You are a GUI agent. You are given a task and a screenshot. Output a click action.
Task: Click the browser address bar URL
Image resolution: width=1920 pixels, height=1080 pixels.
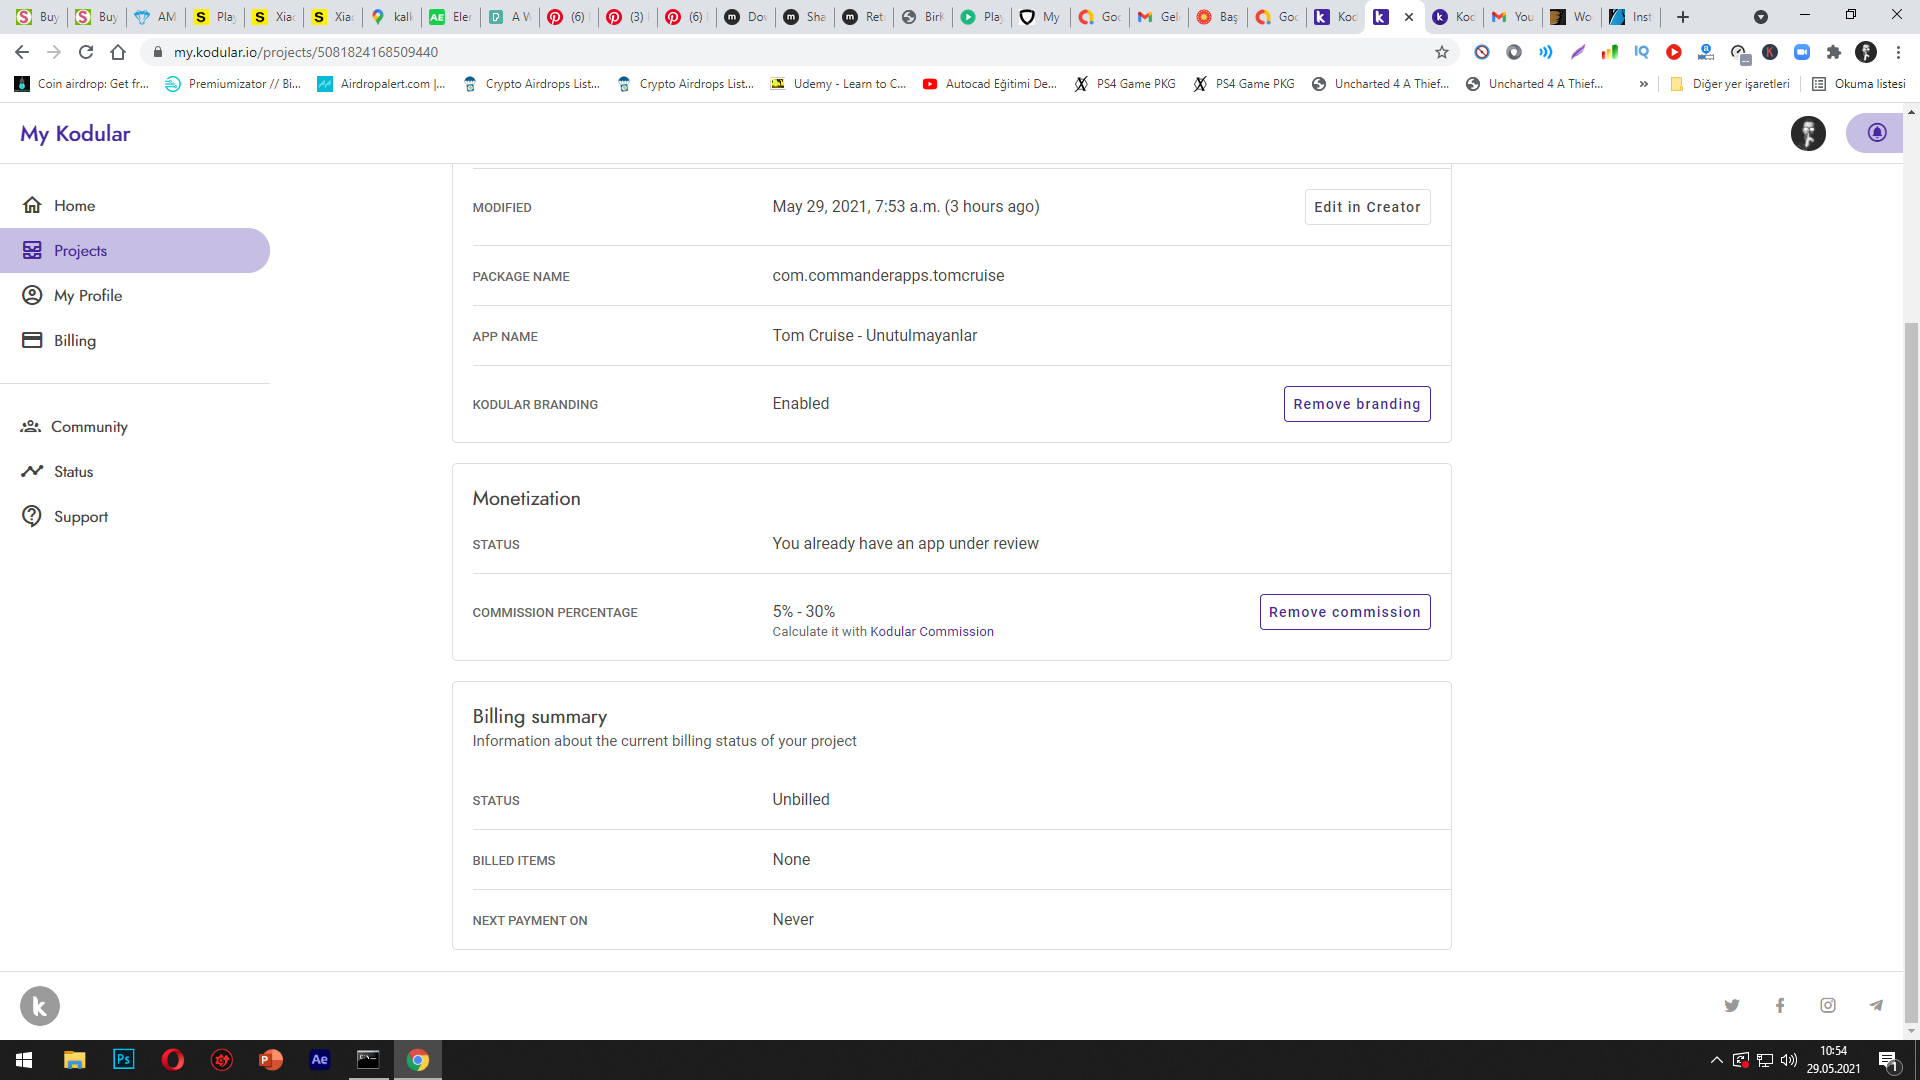point(305,52)
